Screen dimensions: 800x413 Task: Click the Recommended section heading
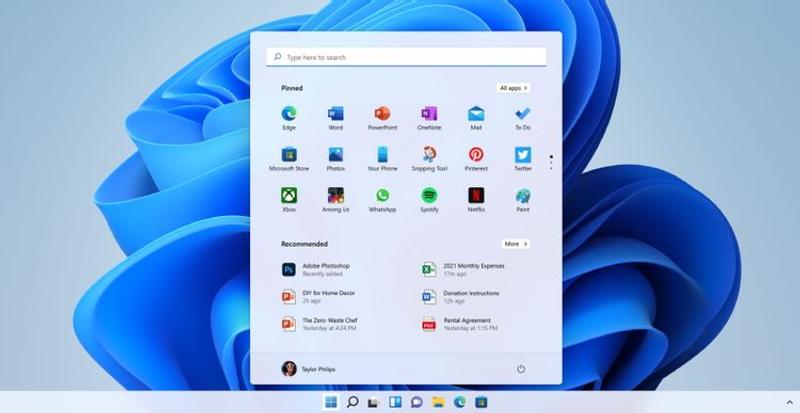point(304,244)
